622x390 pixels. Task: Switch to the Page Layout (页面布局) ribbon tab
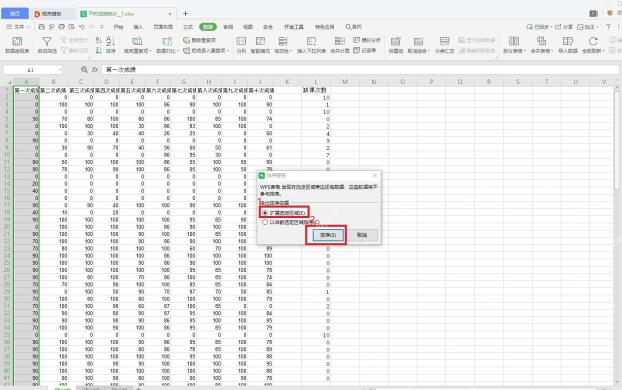click(163, 27)
